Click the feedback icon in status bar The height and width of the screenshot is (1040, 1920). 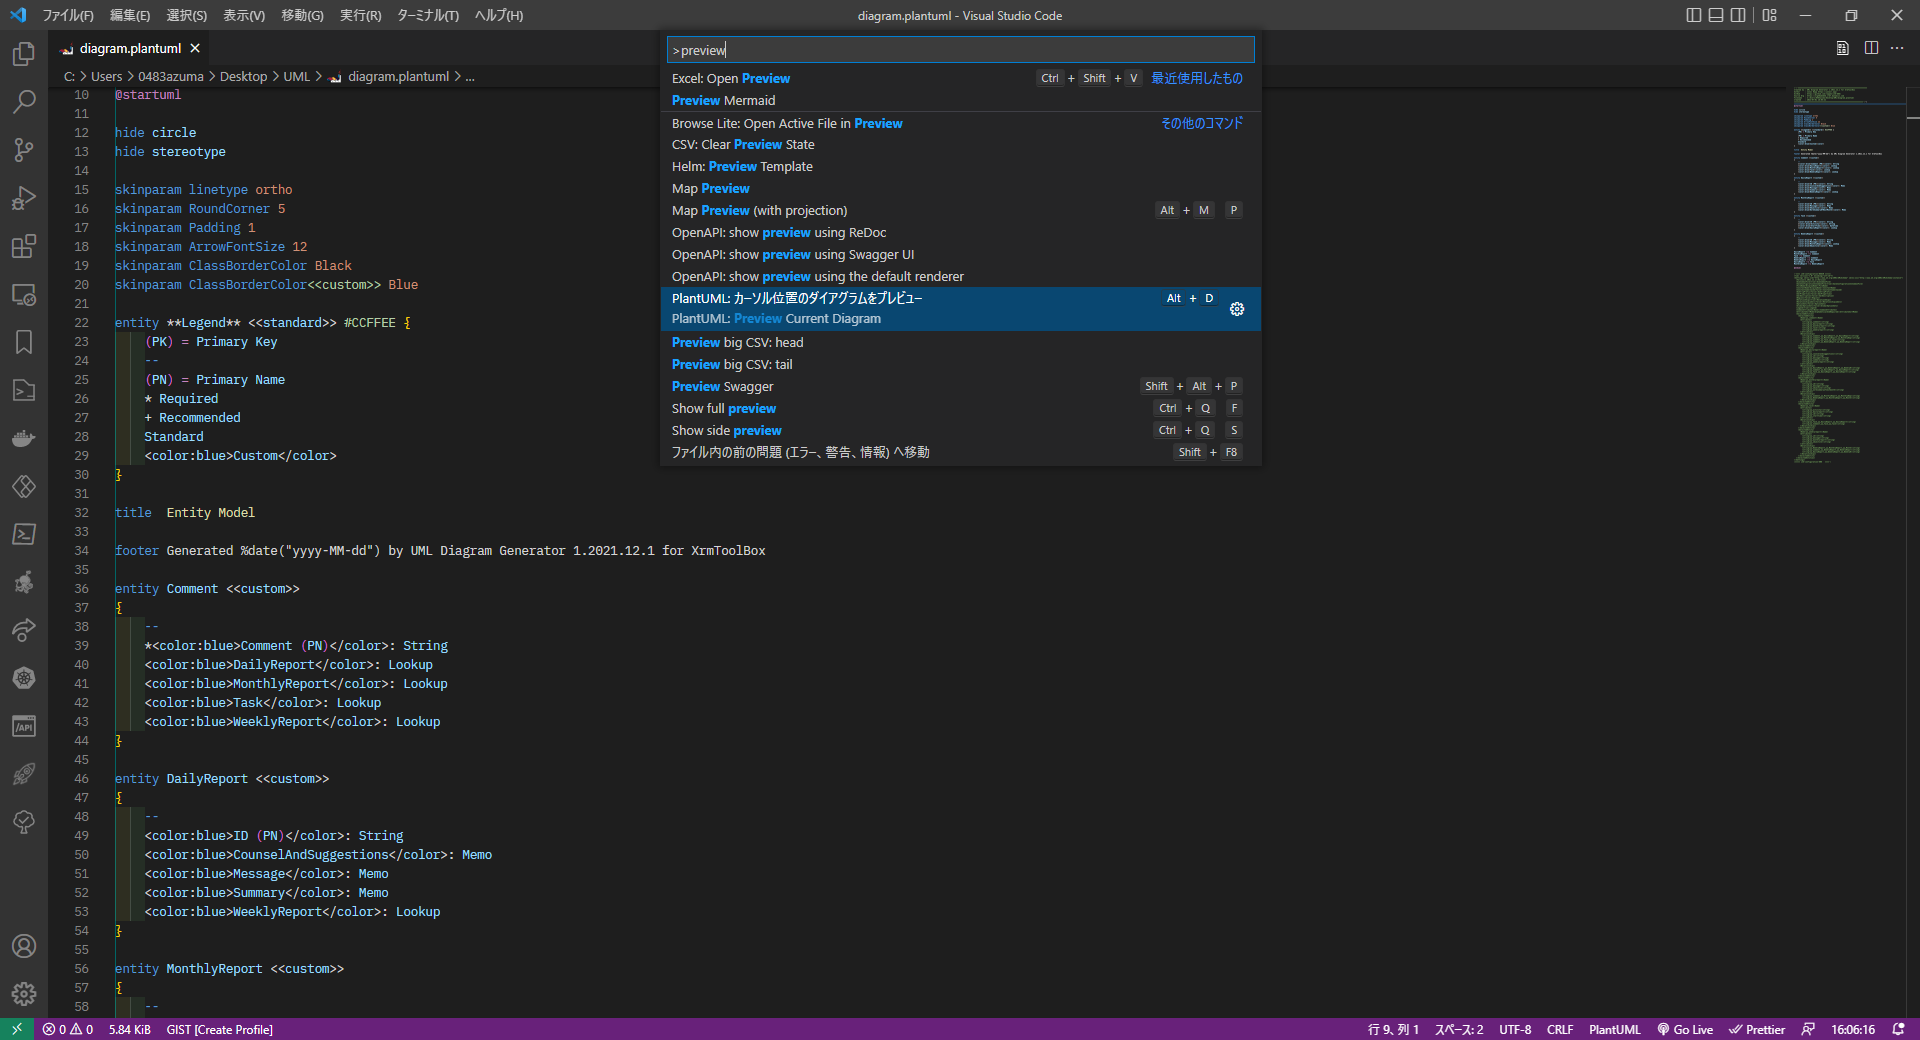coord(1808,1029)
